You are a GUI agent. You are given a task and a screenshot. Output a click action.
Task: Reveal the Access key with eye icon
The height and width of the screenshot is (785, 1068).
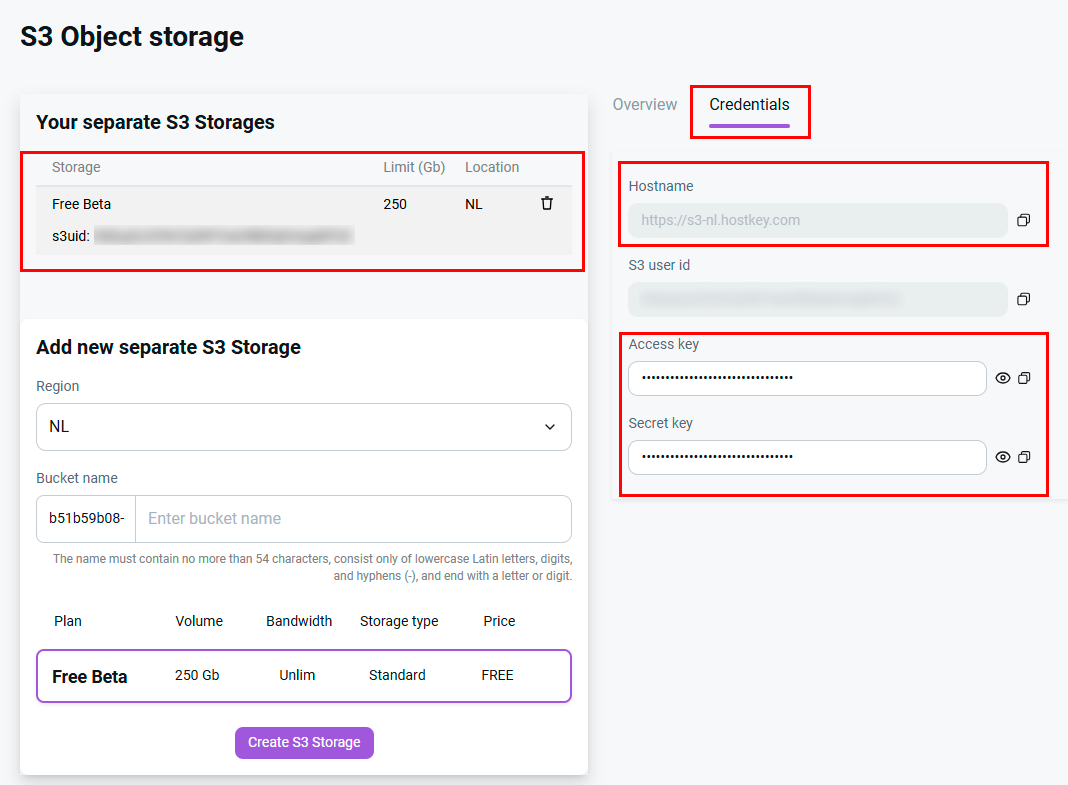coord(1003,378)
